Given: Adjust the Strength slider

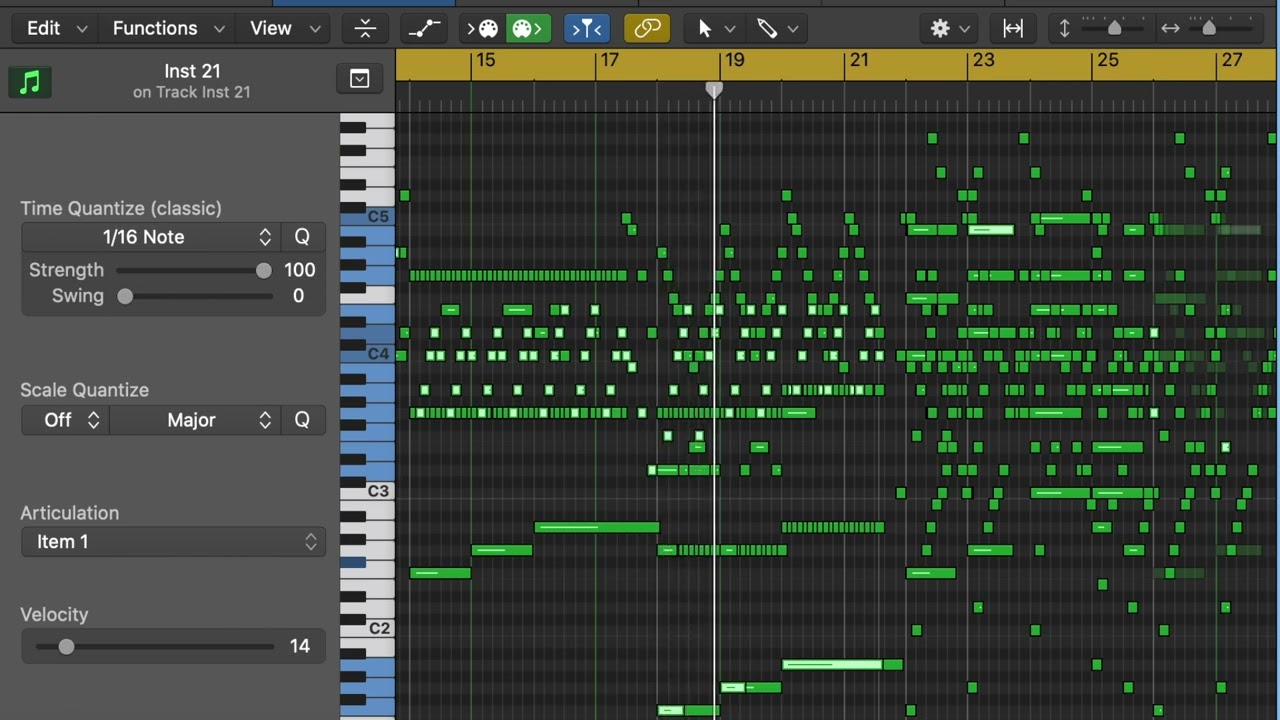Looking at the screenshot, I should point(193,270).
